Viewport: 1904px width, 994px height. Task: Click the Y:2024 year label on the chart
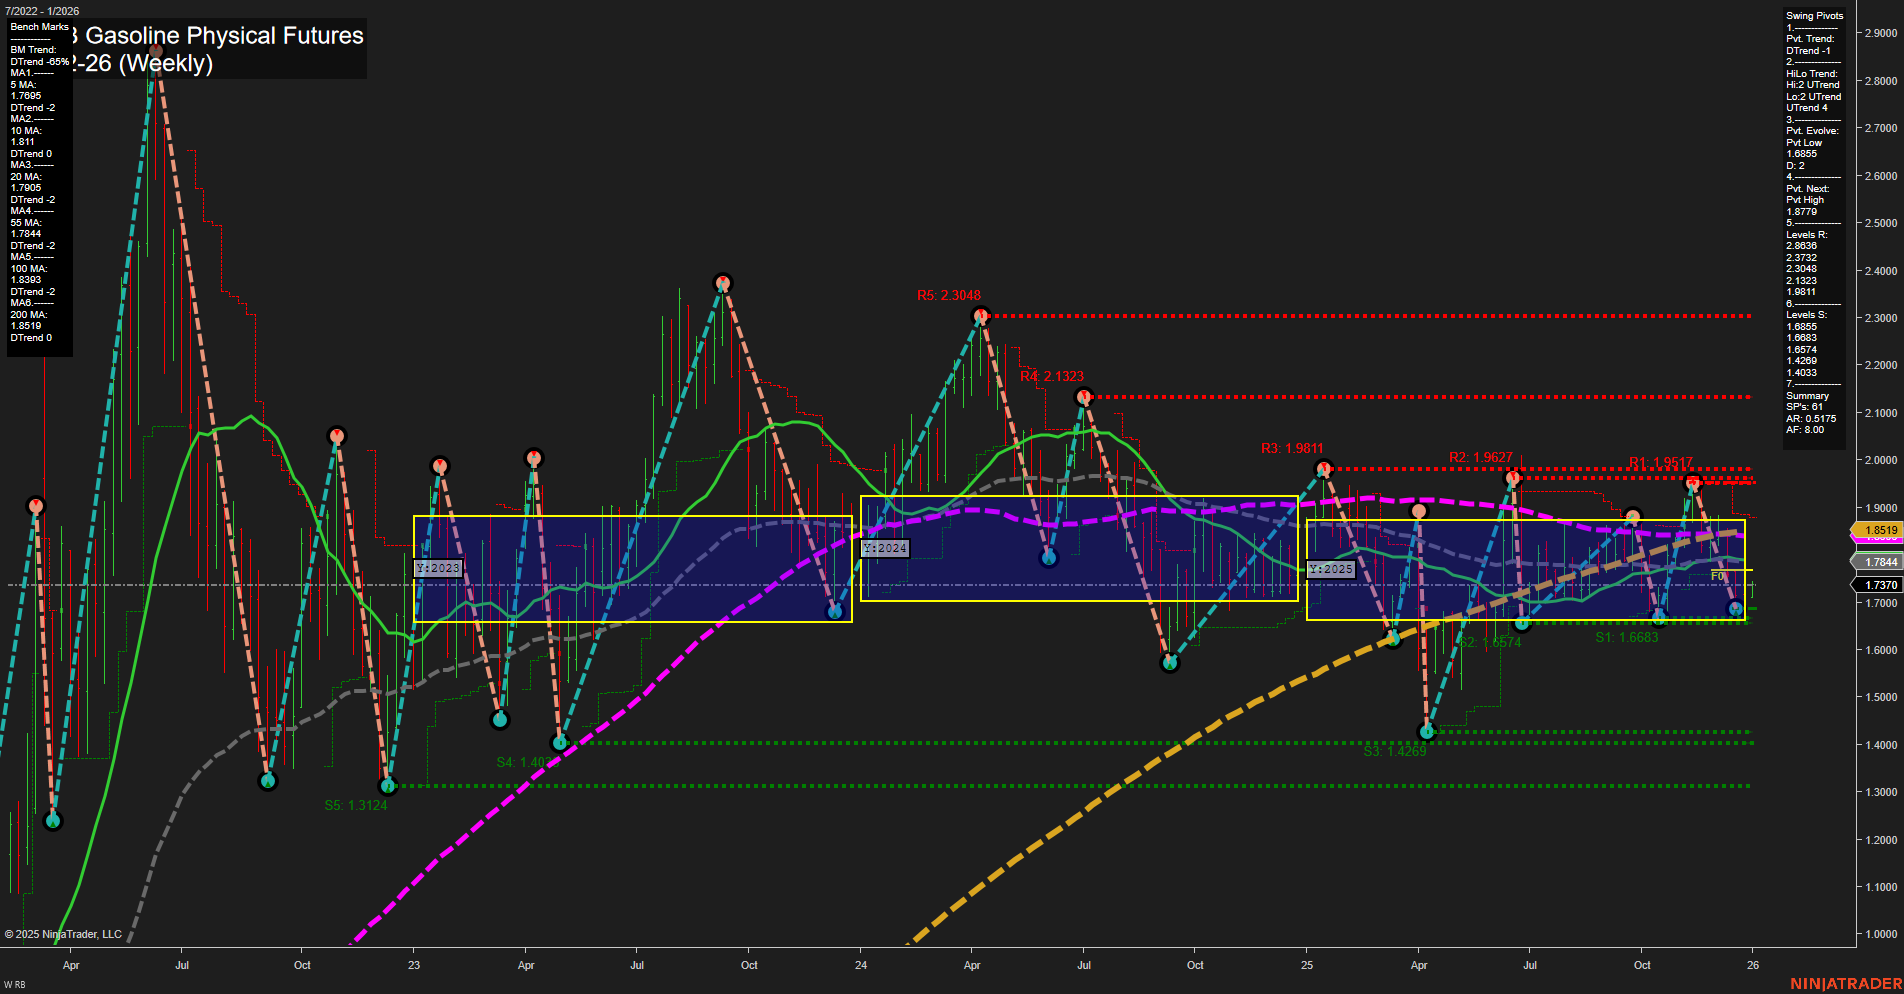pos(884,548)
